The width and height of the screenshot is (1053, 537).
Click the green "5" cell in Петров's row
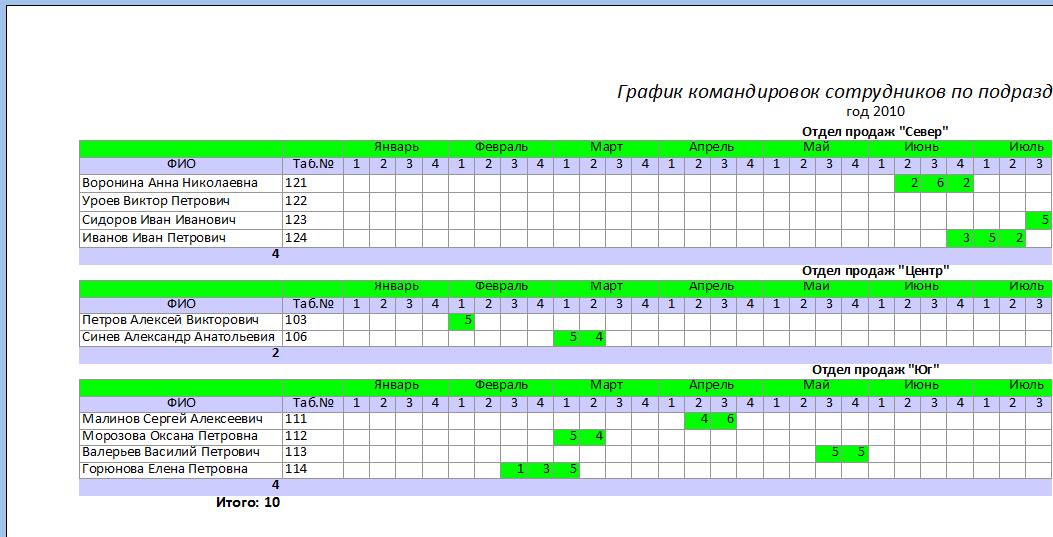461,321
